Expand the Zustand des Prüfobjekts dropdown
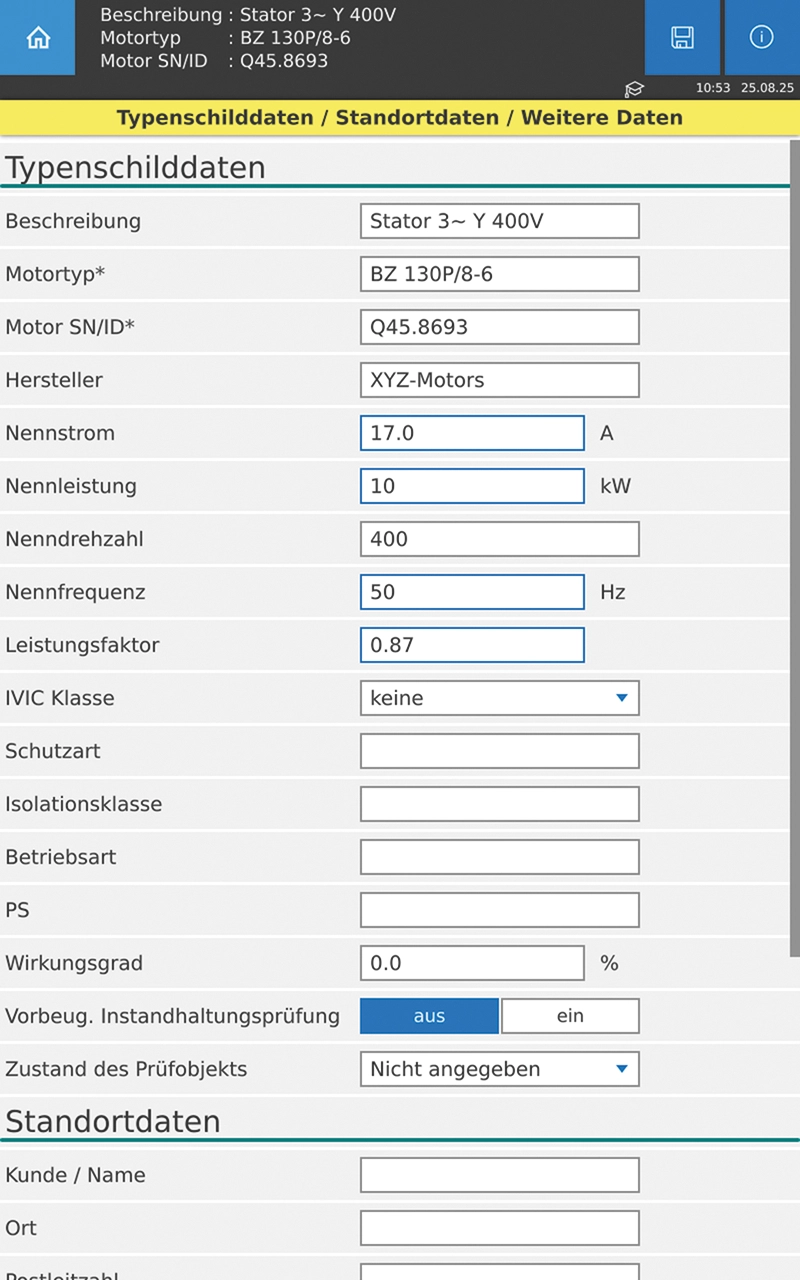 (x=499, y=1069)
